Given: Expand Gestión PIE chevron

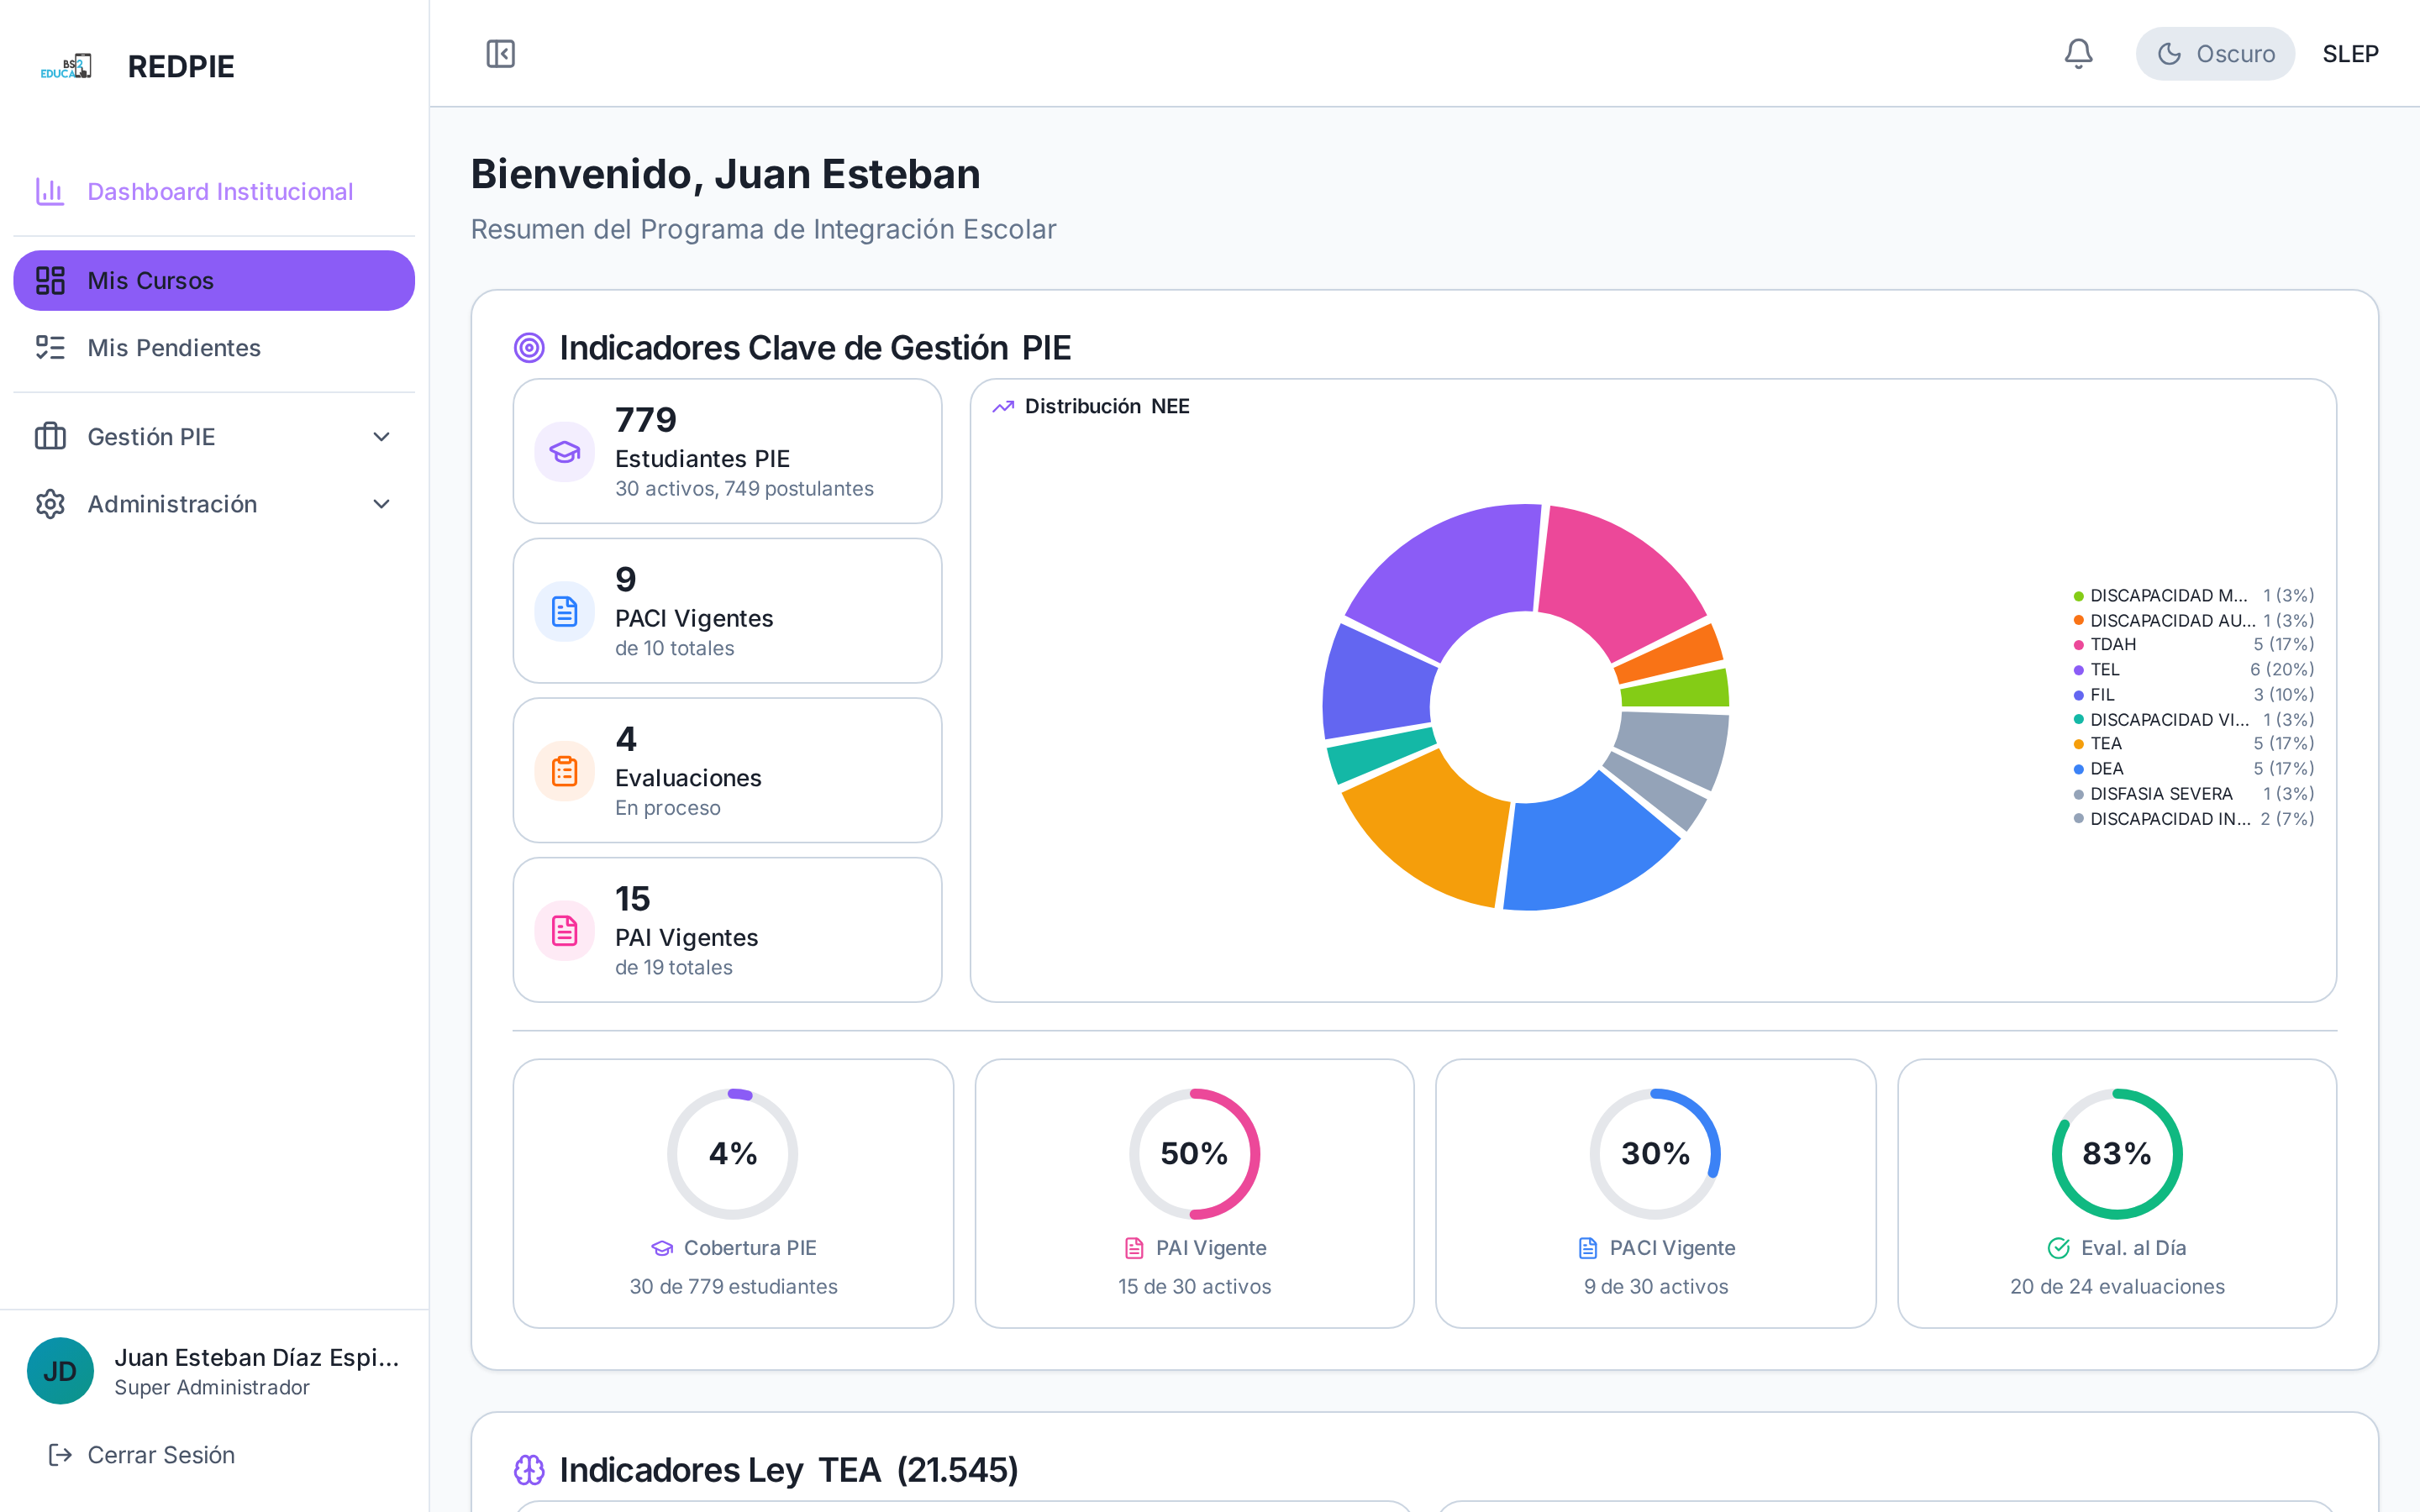Looking at the screenshot, I should point(381,437).
